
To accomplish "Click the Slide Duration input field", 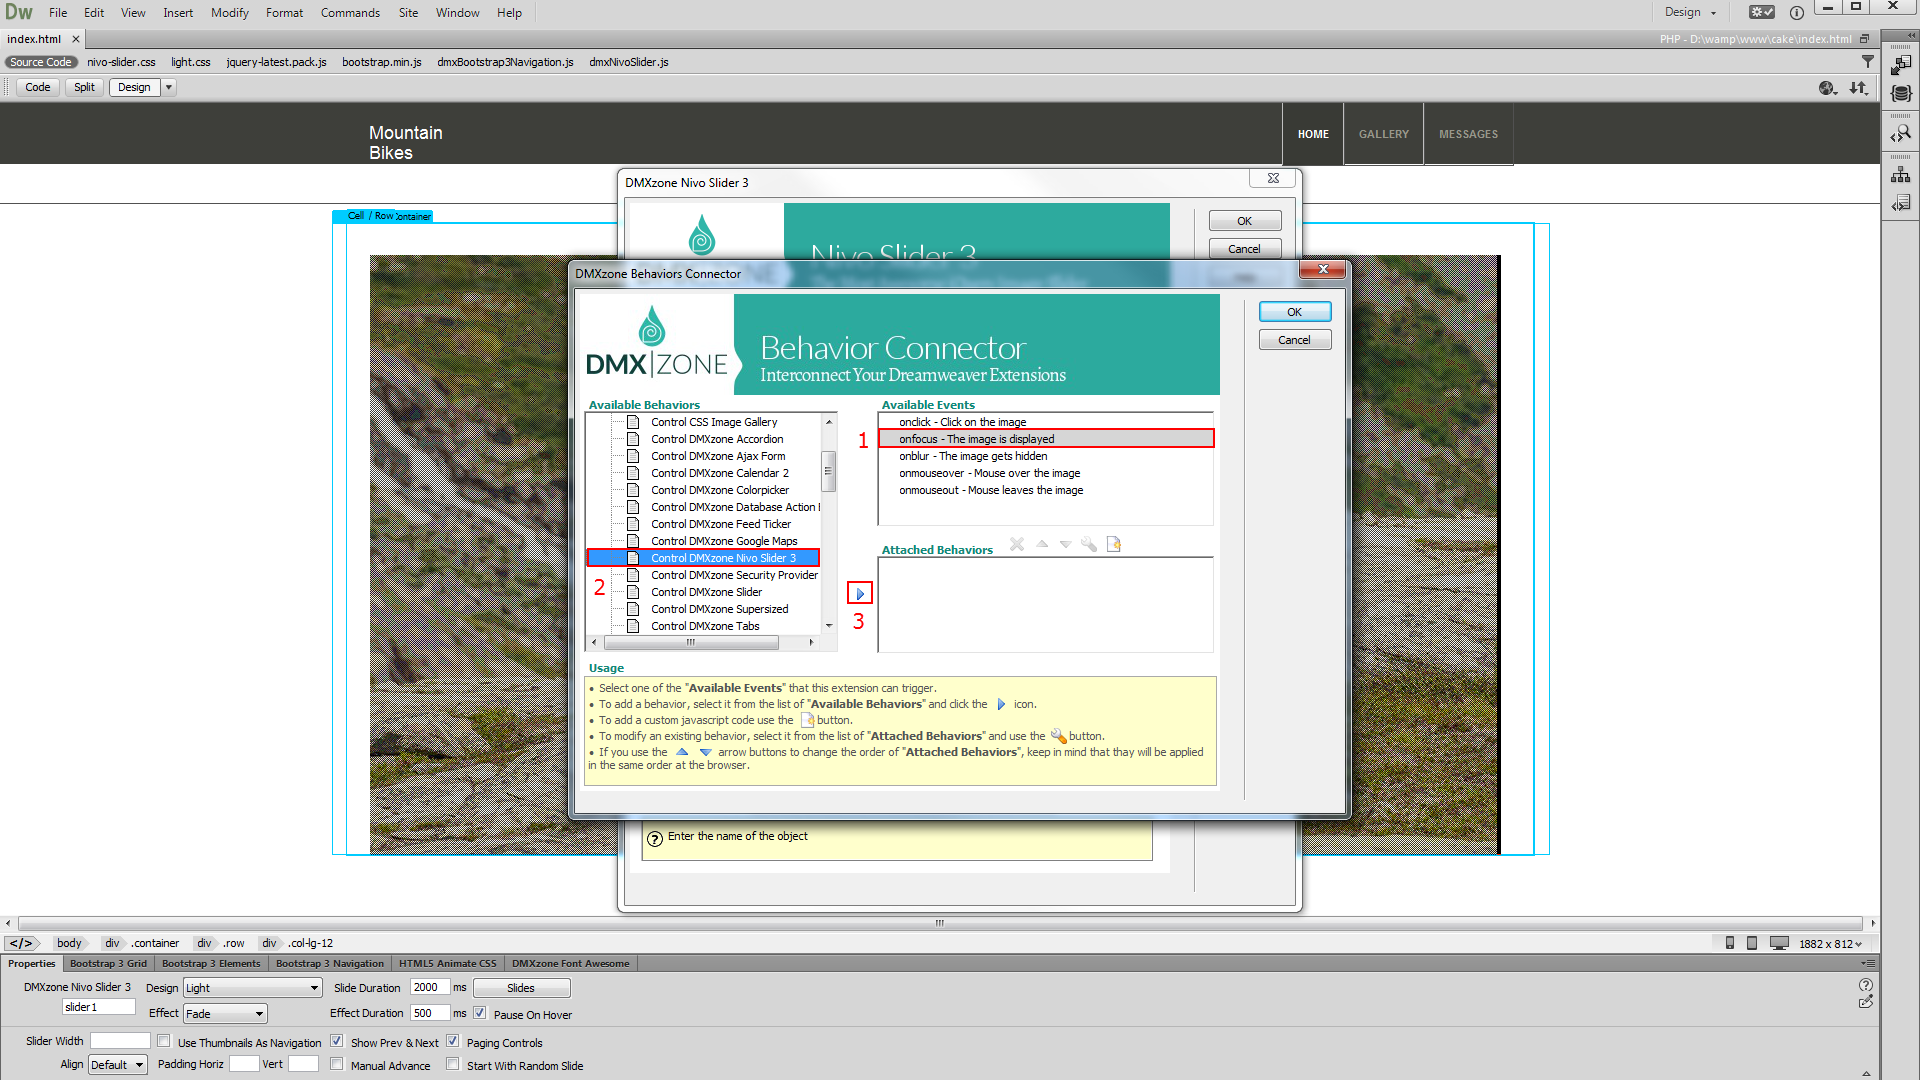I will tap(429, 987).
